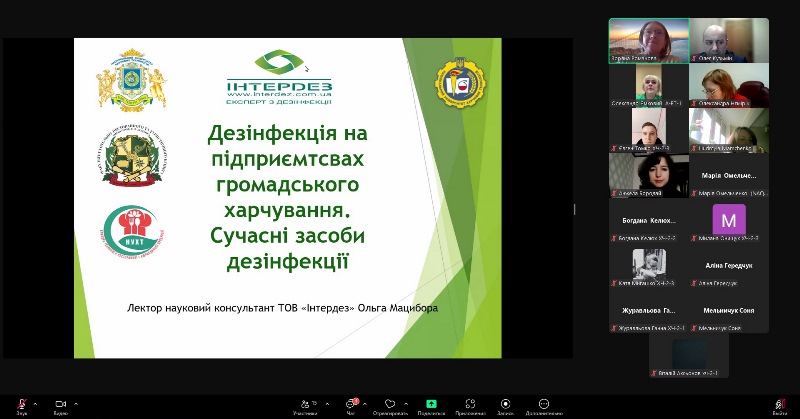Start recording with the Запись icon
Screen dimensions: 800x419
click(x=506, y=404)
